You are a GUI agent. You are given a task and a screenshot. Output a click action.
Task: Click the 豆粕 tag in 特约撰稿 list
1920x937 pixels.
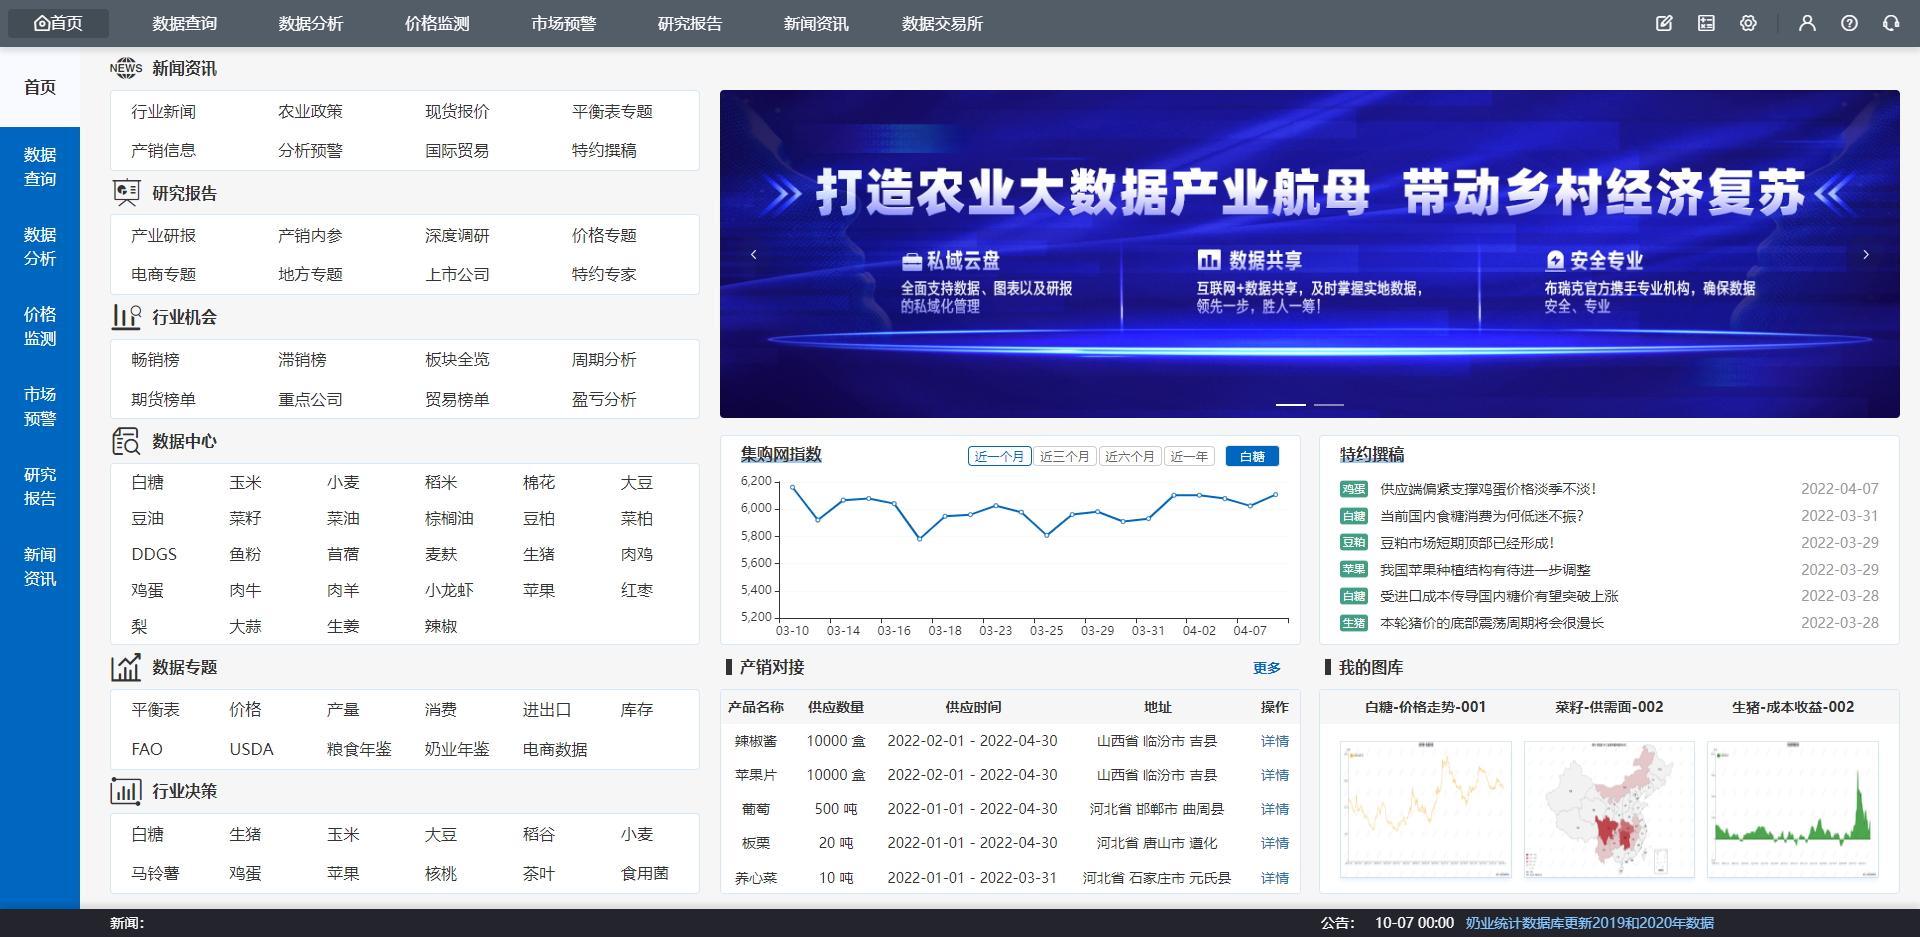(1354, 542)
